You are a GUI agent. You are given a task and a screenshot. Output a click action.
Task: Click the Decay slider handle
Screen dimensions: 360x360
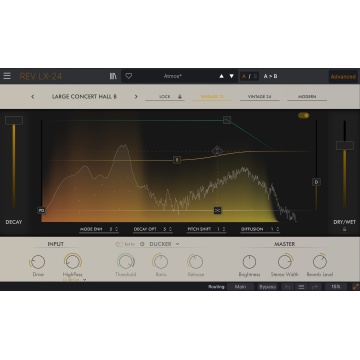(14, 120)
